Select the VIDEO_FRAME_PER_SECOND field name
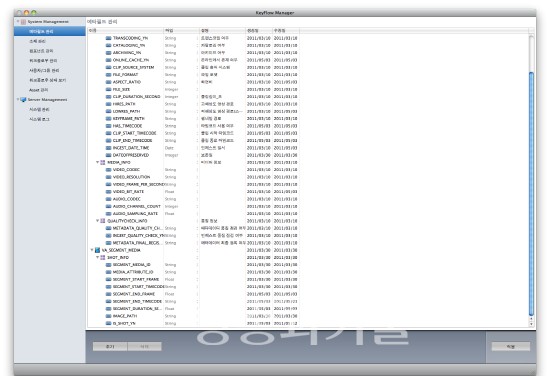Screen dimensions: 550x376 click(139, 184)
